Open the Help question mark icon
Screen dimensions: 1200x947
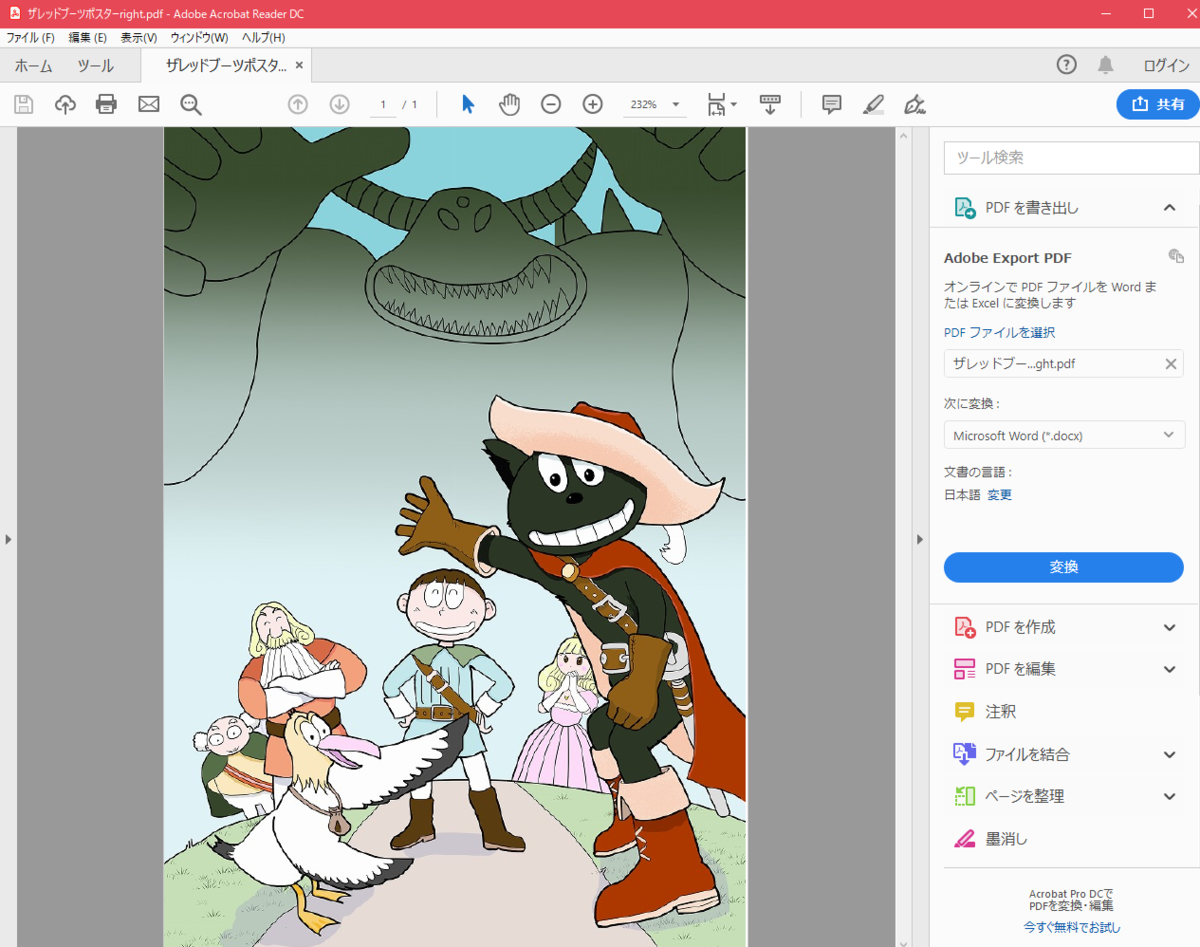(1067, 65)
